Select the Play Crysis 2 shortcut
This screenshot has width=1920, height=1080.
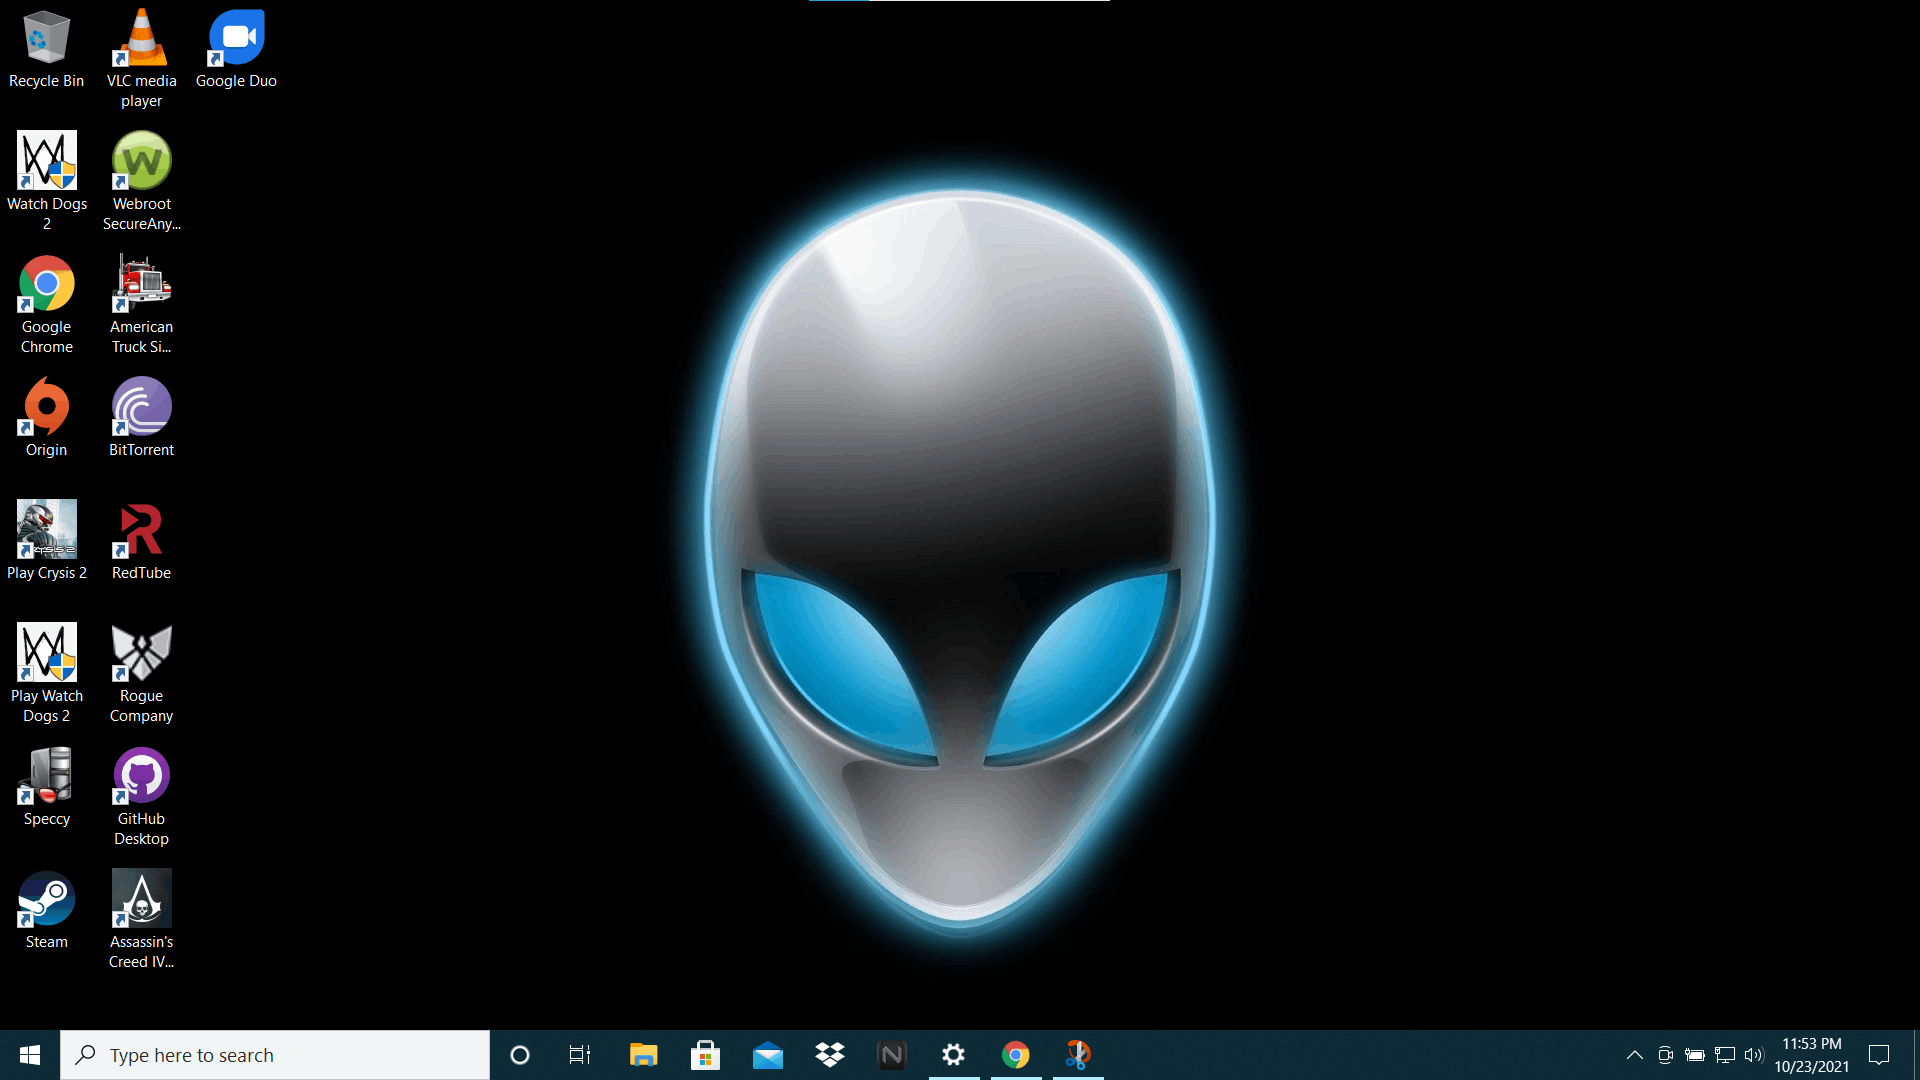click(x=46, y=530)
